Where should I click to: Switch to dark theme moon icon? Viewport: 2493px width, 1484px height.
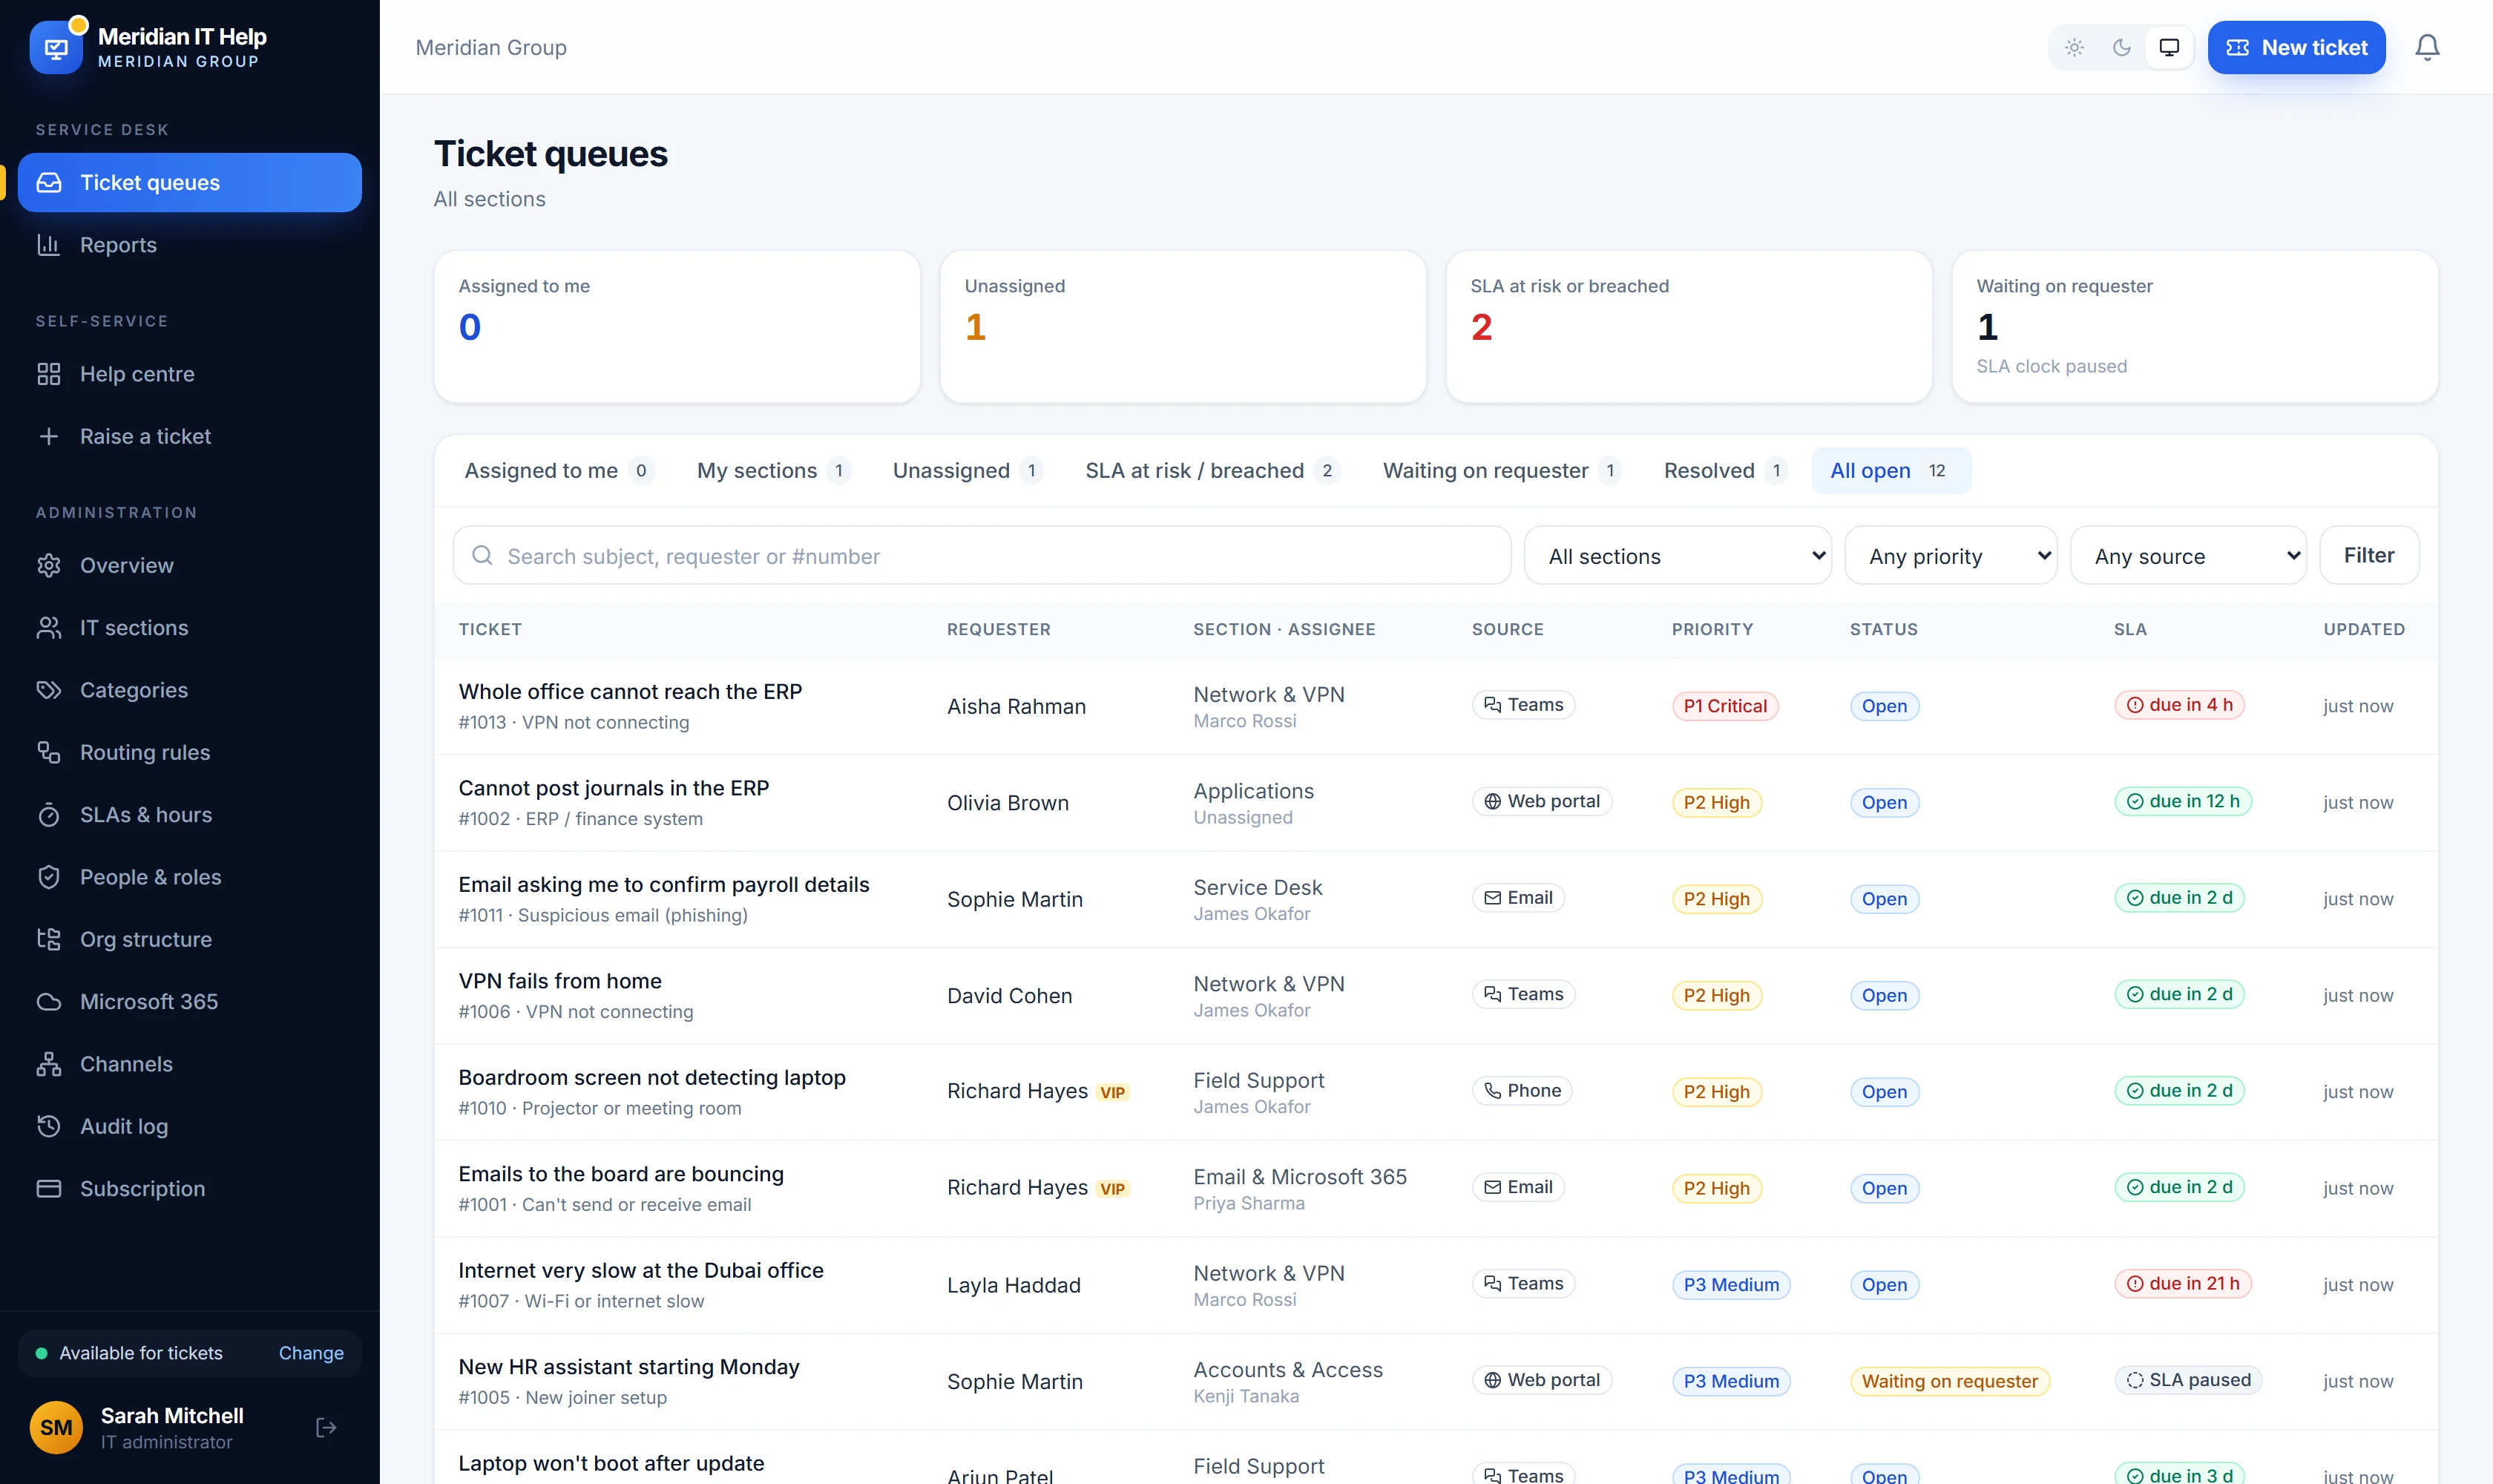coord(2121,47)
